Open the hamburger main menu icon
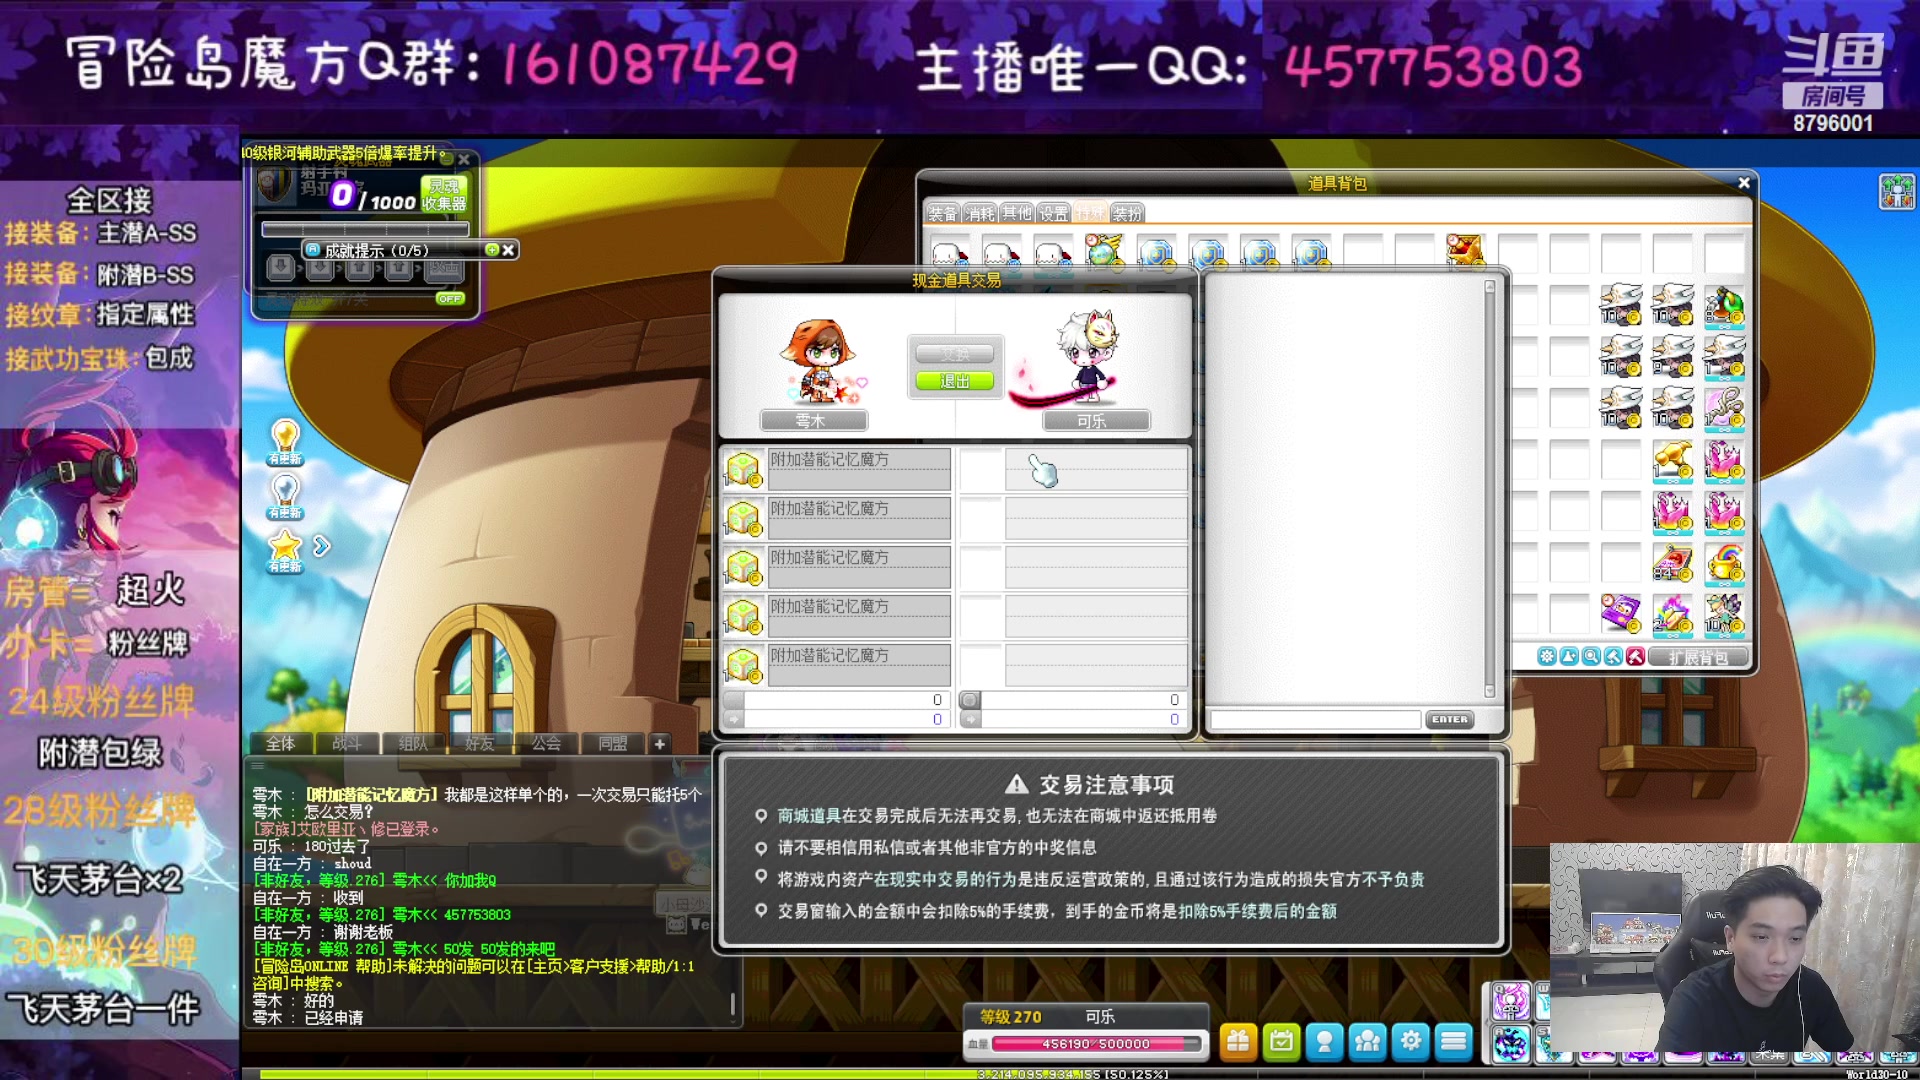Screen dimensions: 1920x1080 pos(1454,1042)
